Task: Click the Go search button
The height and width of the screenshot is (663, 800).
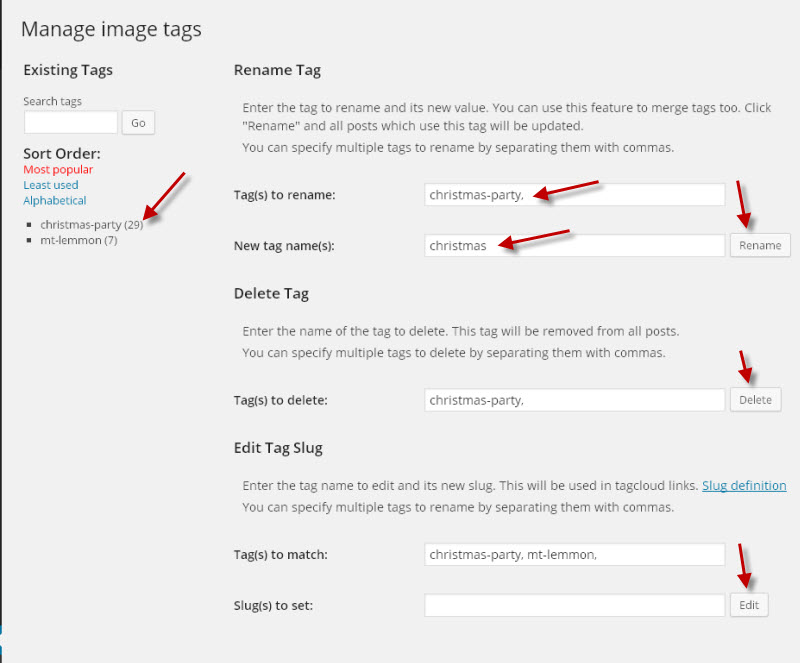Action: (138, 123)
